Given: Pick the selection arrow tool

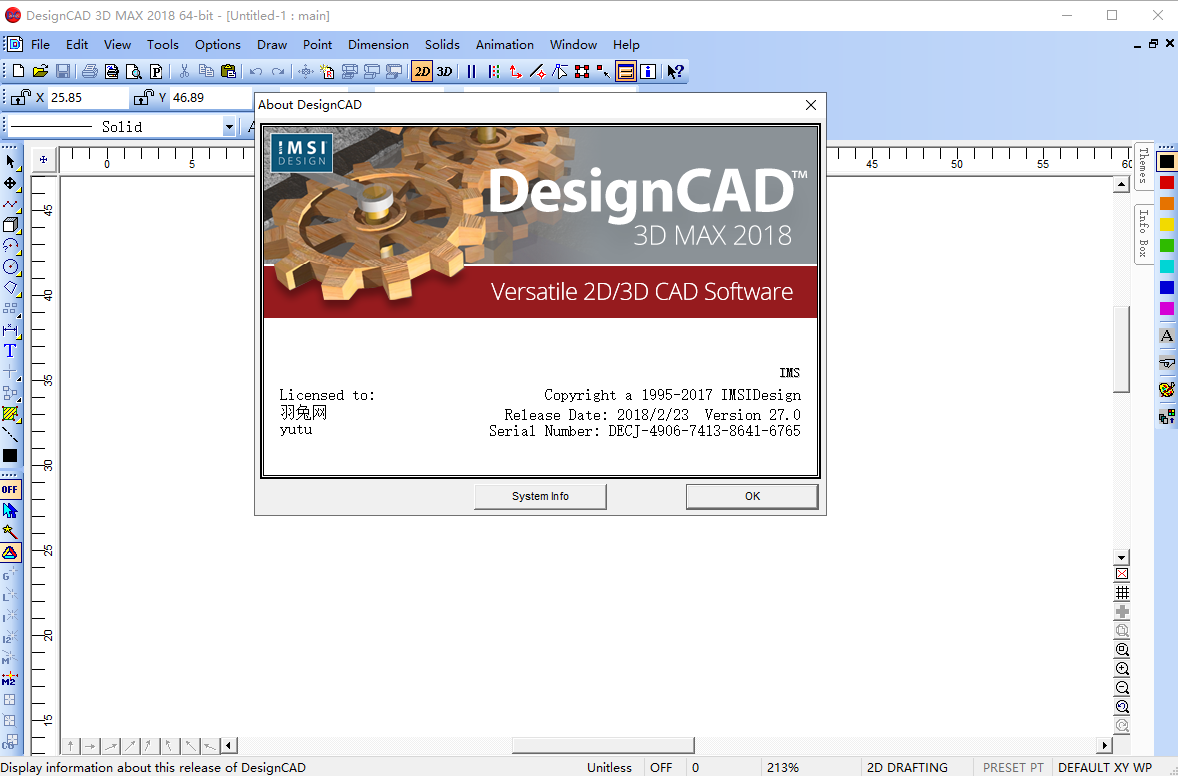Looking at the screenshot, I should 13,162.
